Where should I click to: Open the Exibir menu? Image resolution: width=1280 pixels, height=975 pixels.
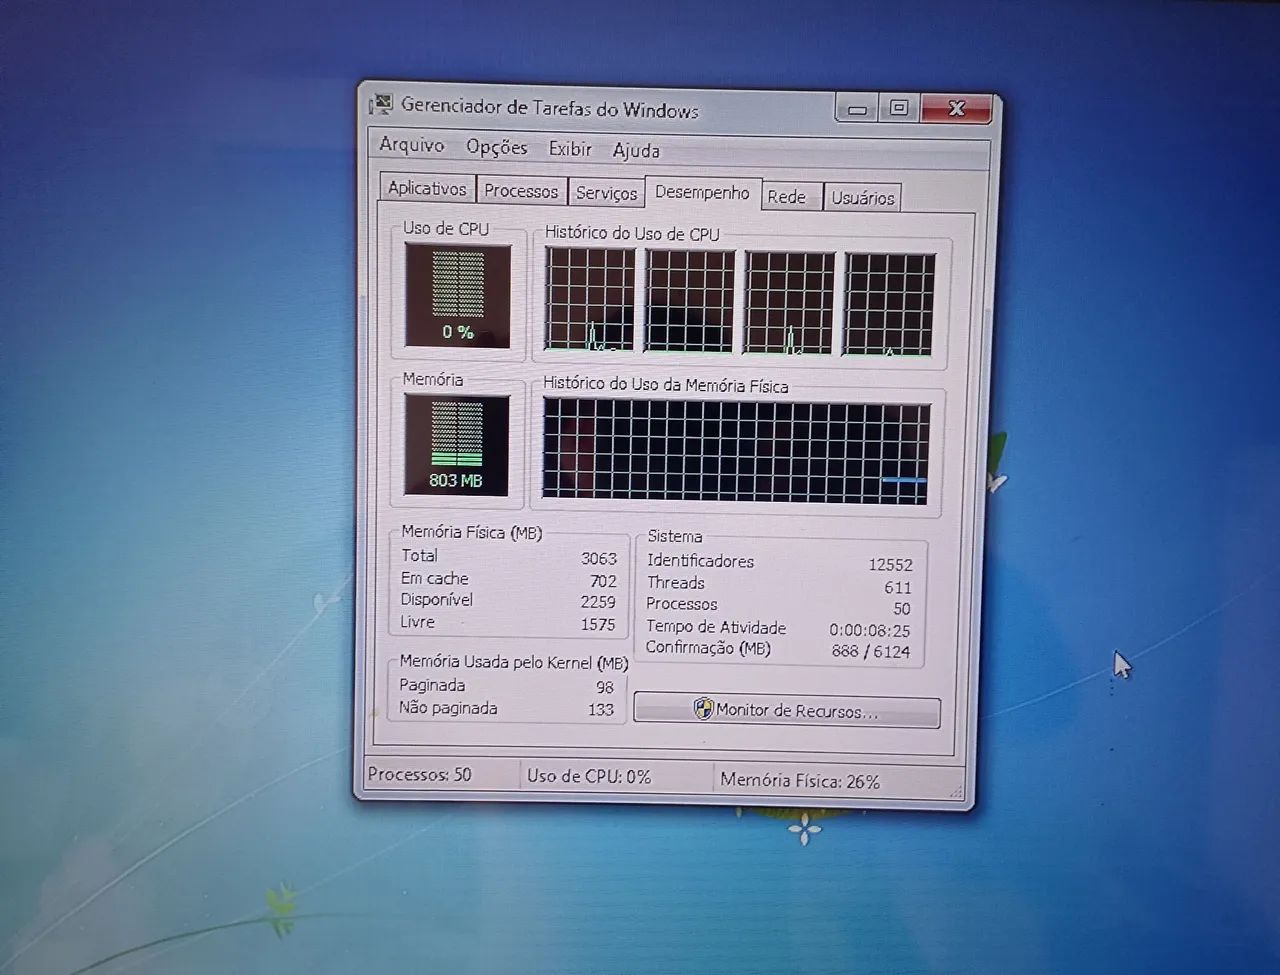pos(570,149)
